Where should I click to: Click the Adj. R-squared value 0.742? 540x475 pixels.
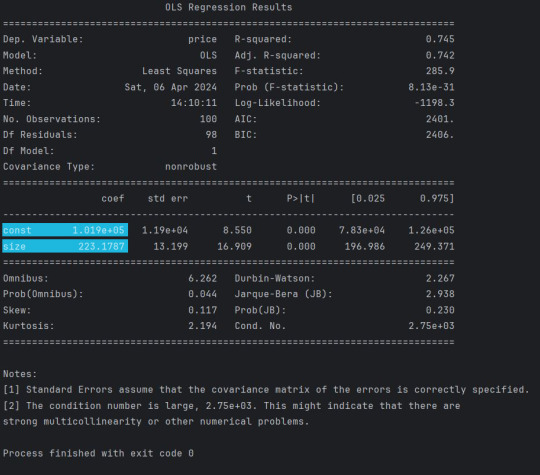coord(440,55)
